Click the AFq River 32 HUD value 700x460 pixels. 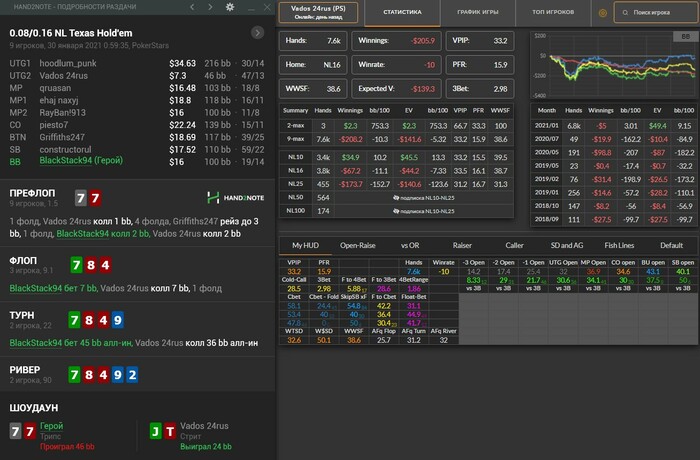coord(443,340)
